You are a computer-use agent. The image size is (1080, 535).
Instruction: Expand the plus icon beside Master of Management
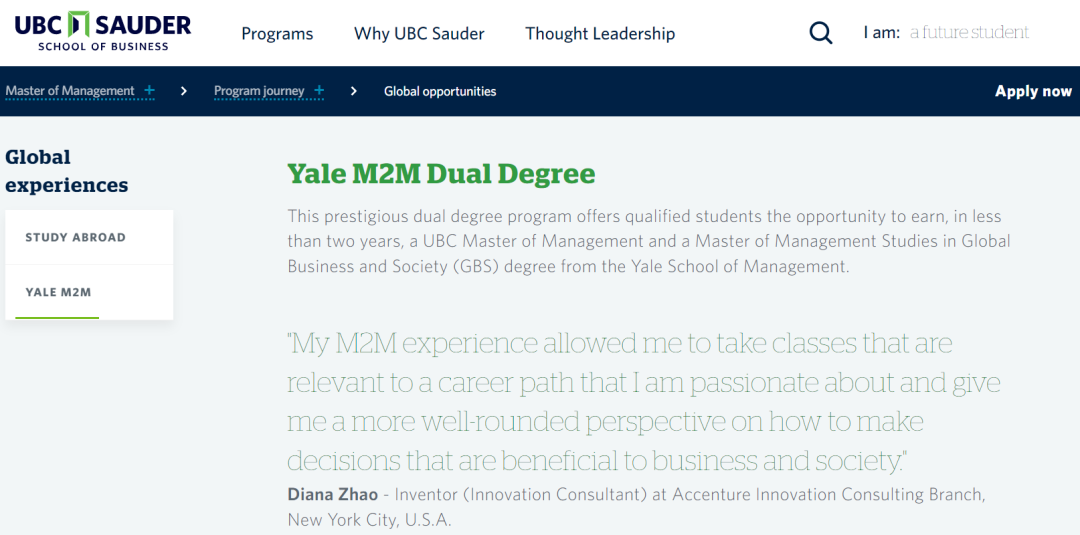tap(150, 91)
